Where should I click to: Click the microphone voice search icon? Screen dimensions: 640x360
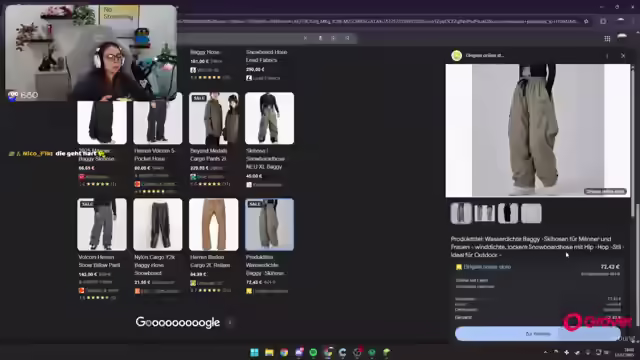pos(320,38)
